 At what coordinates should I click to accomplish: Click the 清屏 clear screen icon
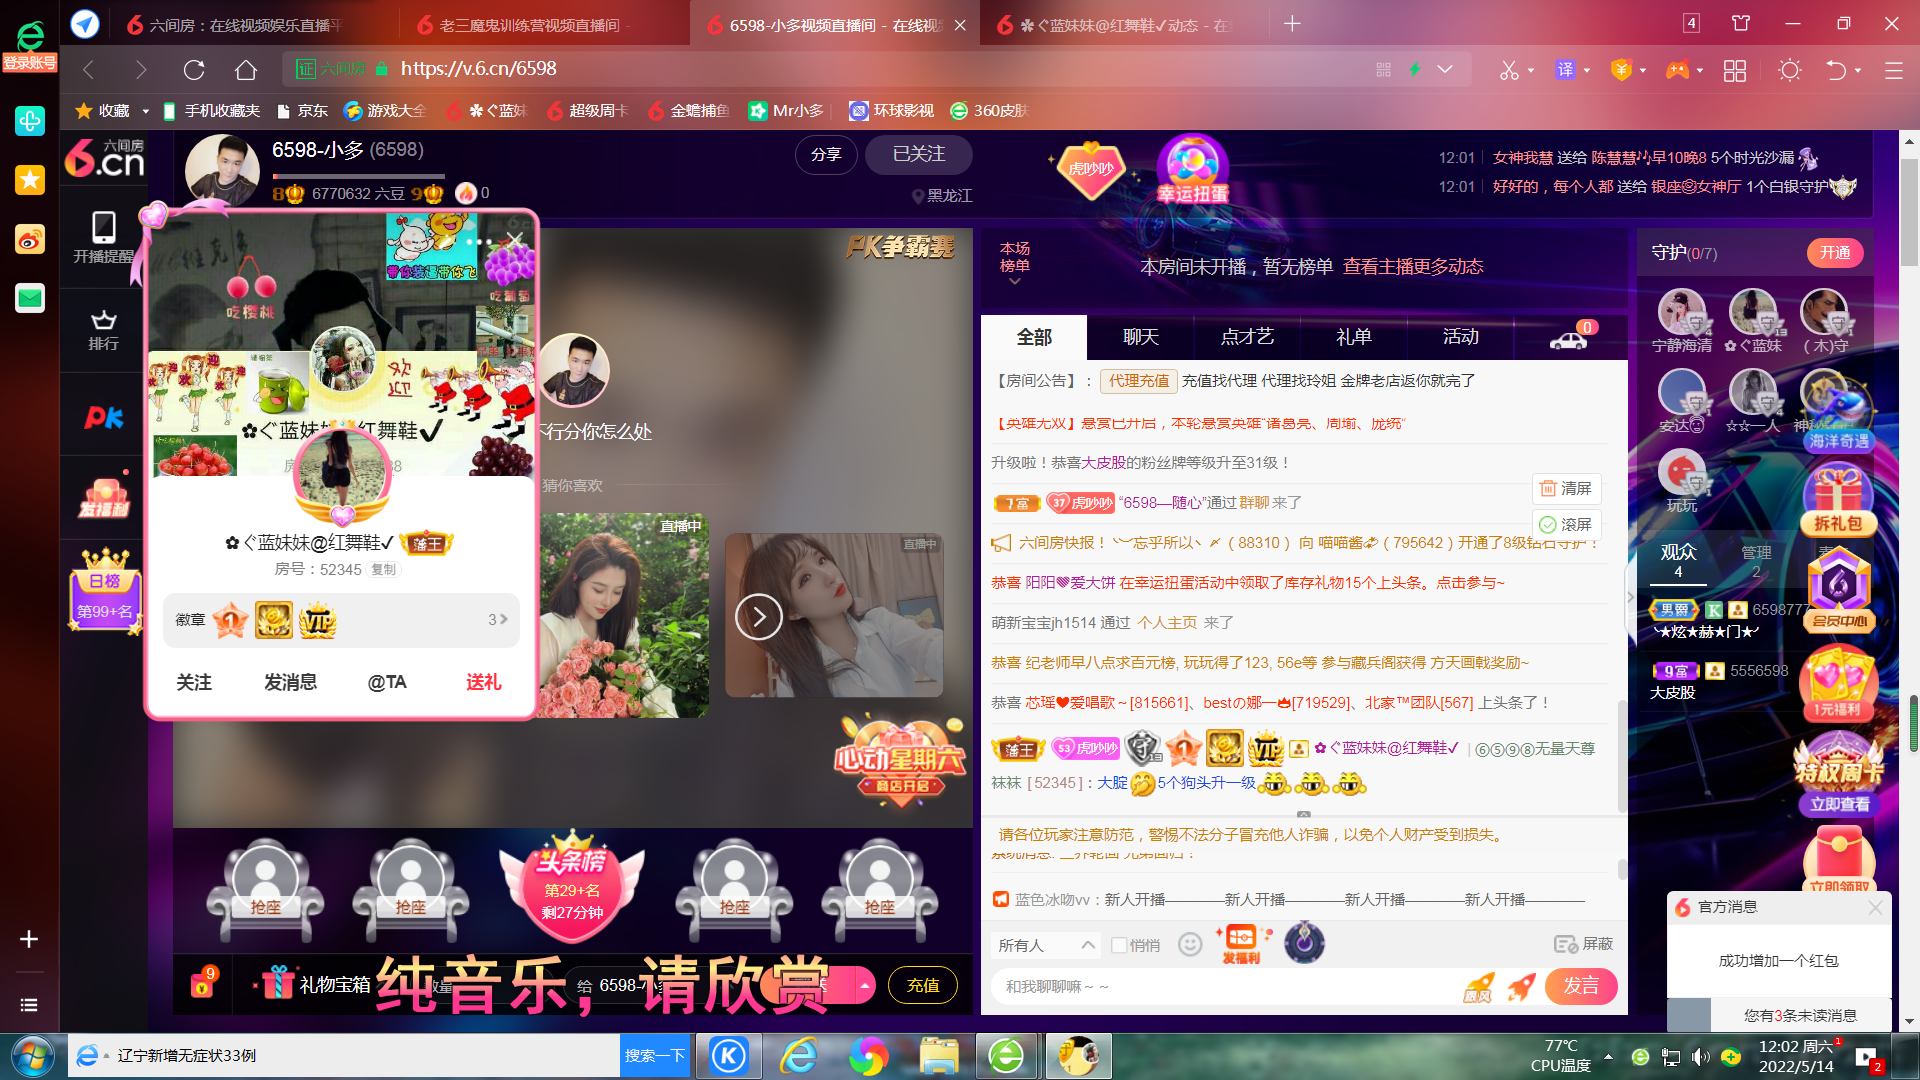(x=1566, y=488)
